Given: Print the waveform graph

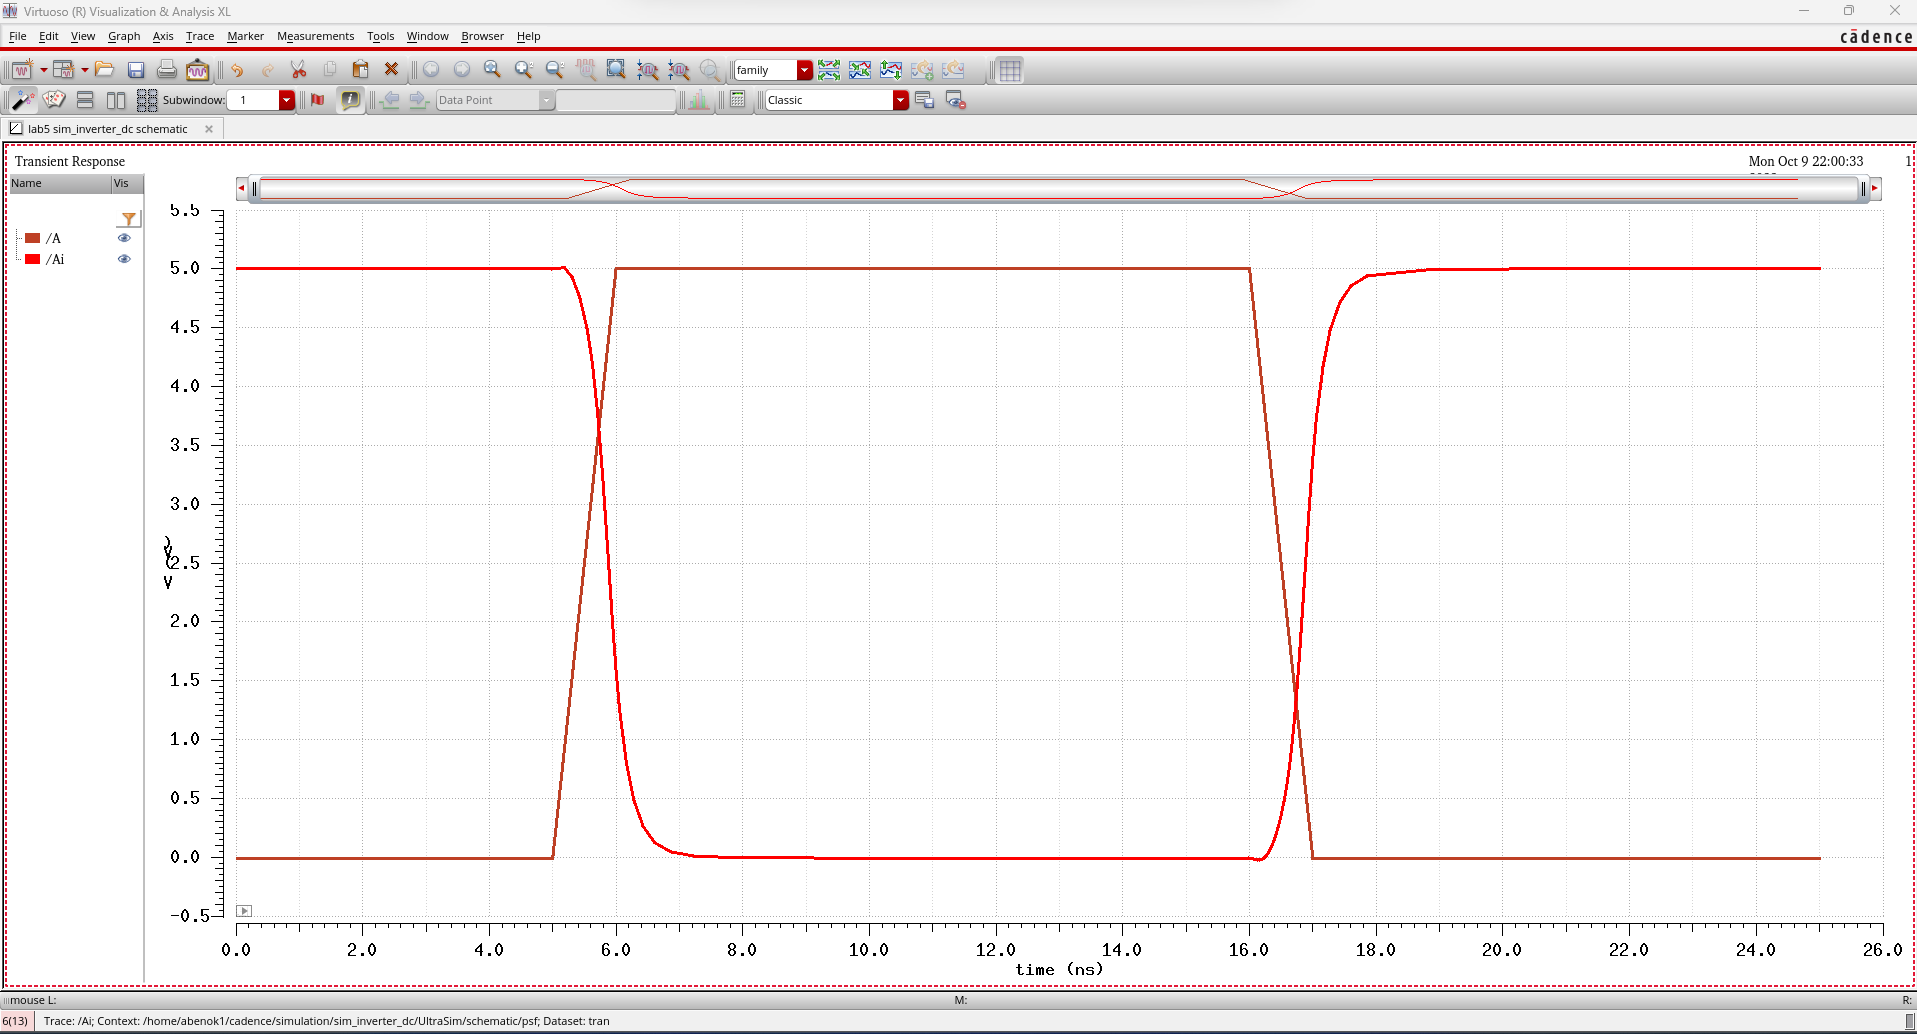Looking at the screenshot, I should (x=167, y=70).
